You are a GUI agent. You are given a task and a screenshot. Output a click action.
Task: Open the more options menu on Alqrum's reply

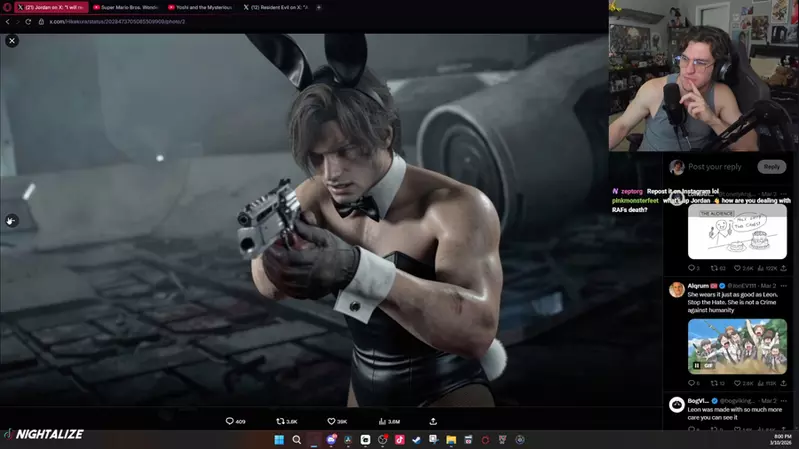783,286
